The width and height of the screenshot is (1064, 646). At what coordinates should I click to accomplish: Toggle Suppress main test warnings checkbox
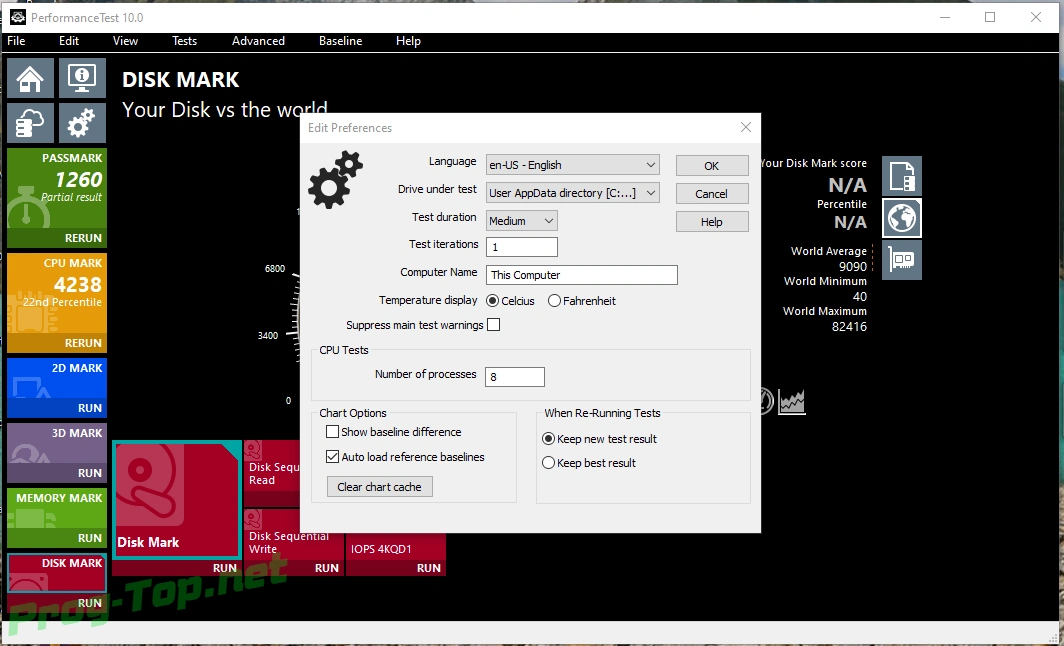pos(493,325)
